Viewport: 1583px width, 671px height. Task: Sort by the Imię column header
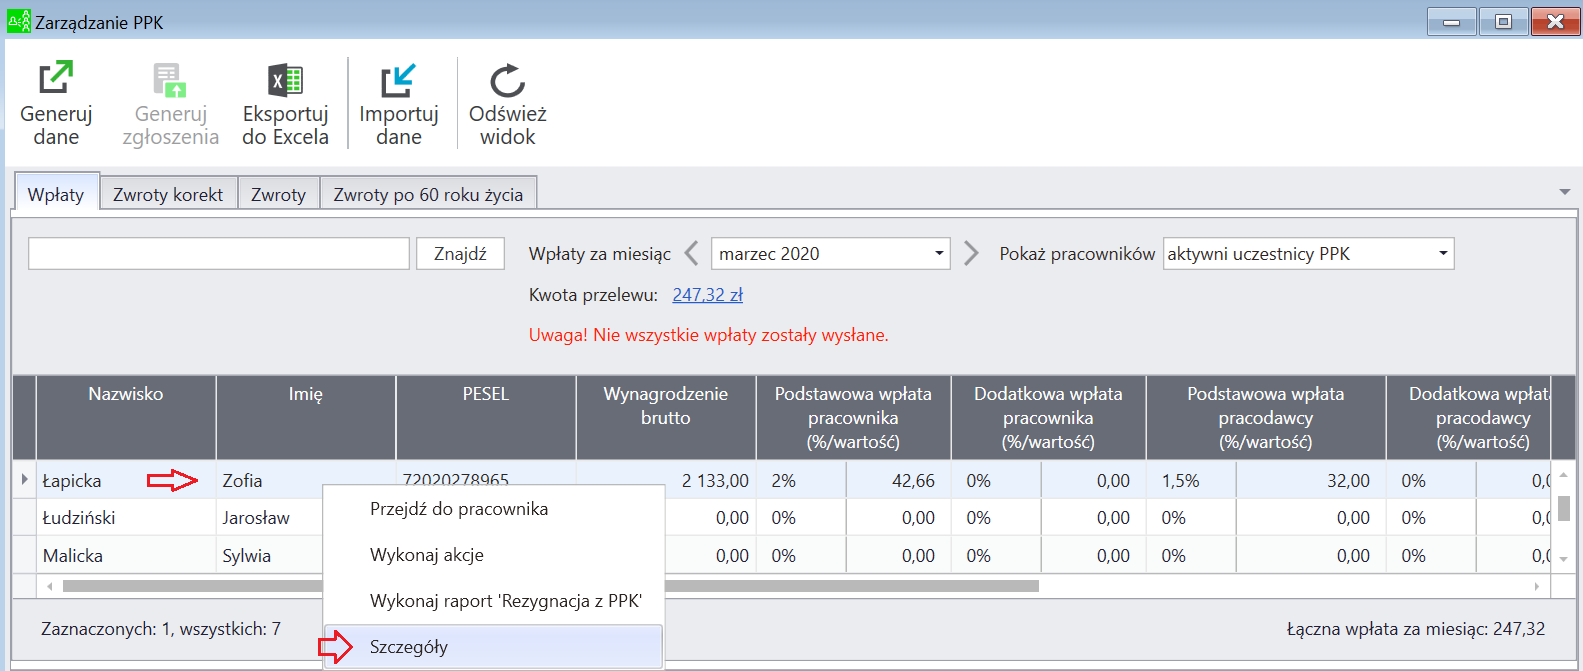[x=306, y=417]
